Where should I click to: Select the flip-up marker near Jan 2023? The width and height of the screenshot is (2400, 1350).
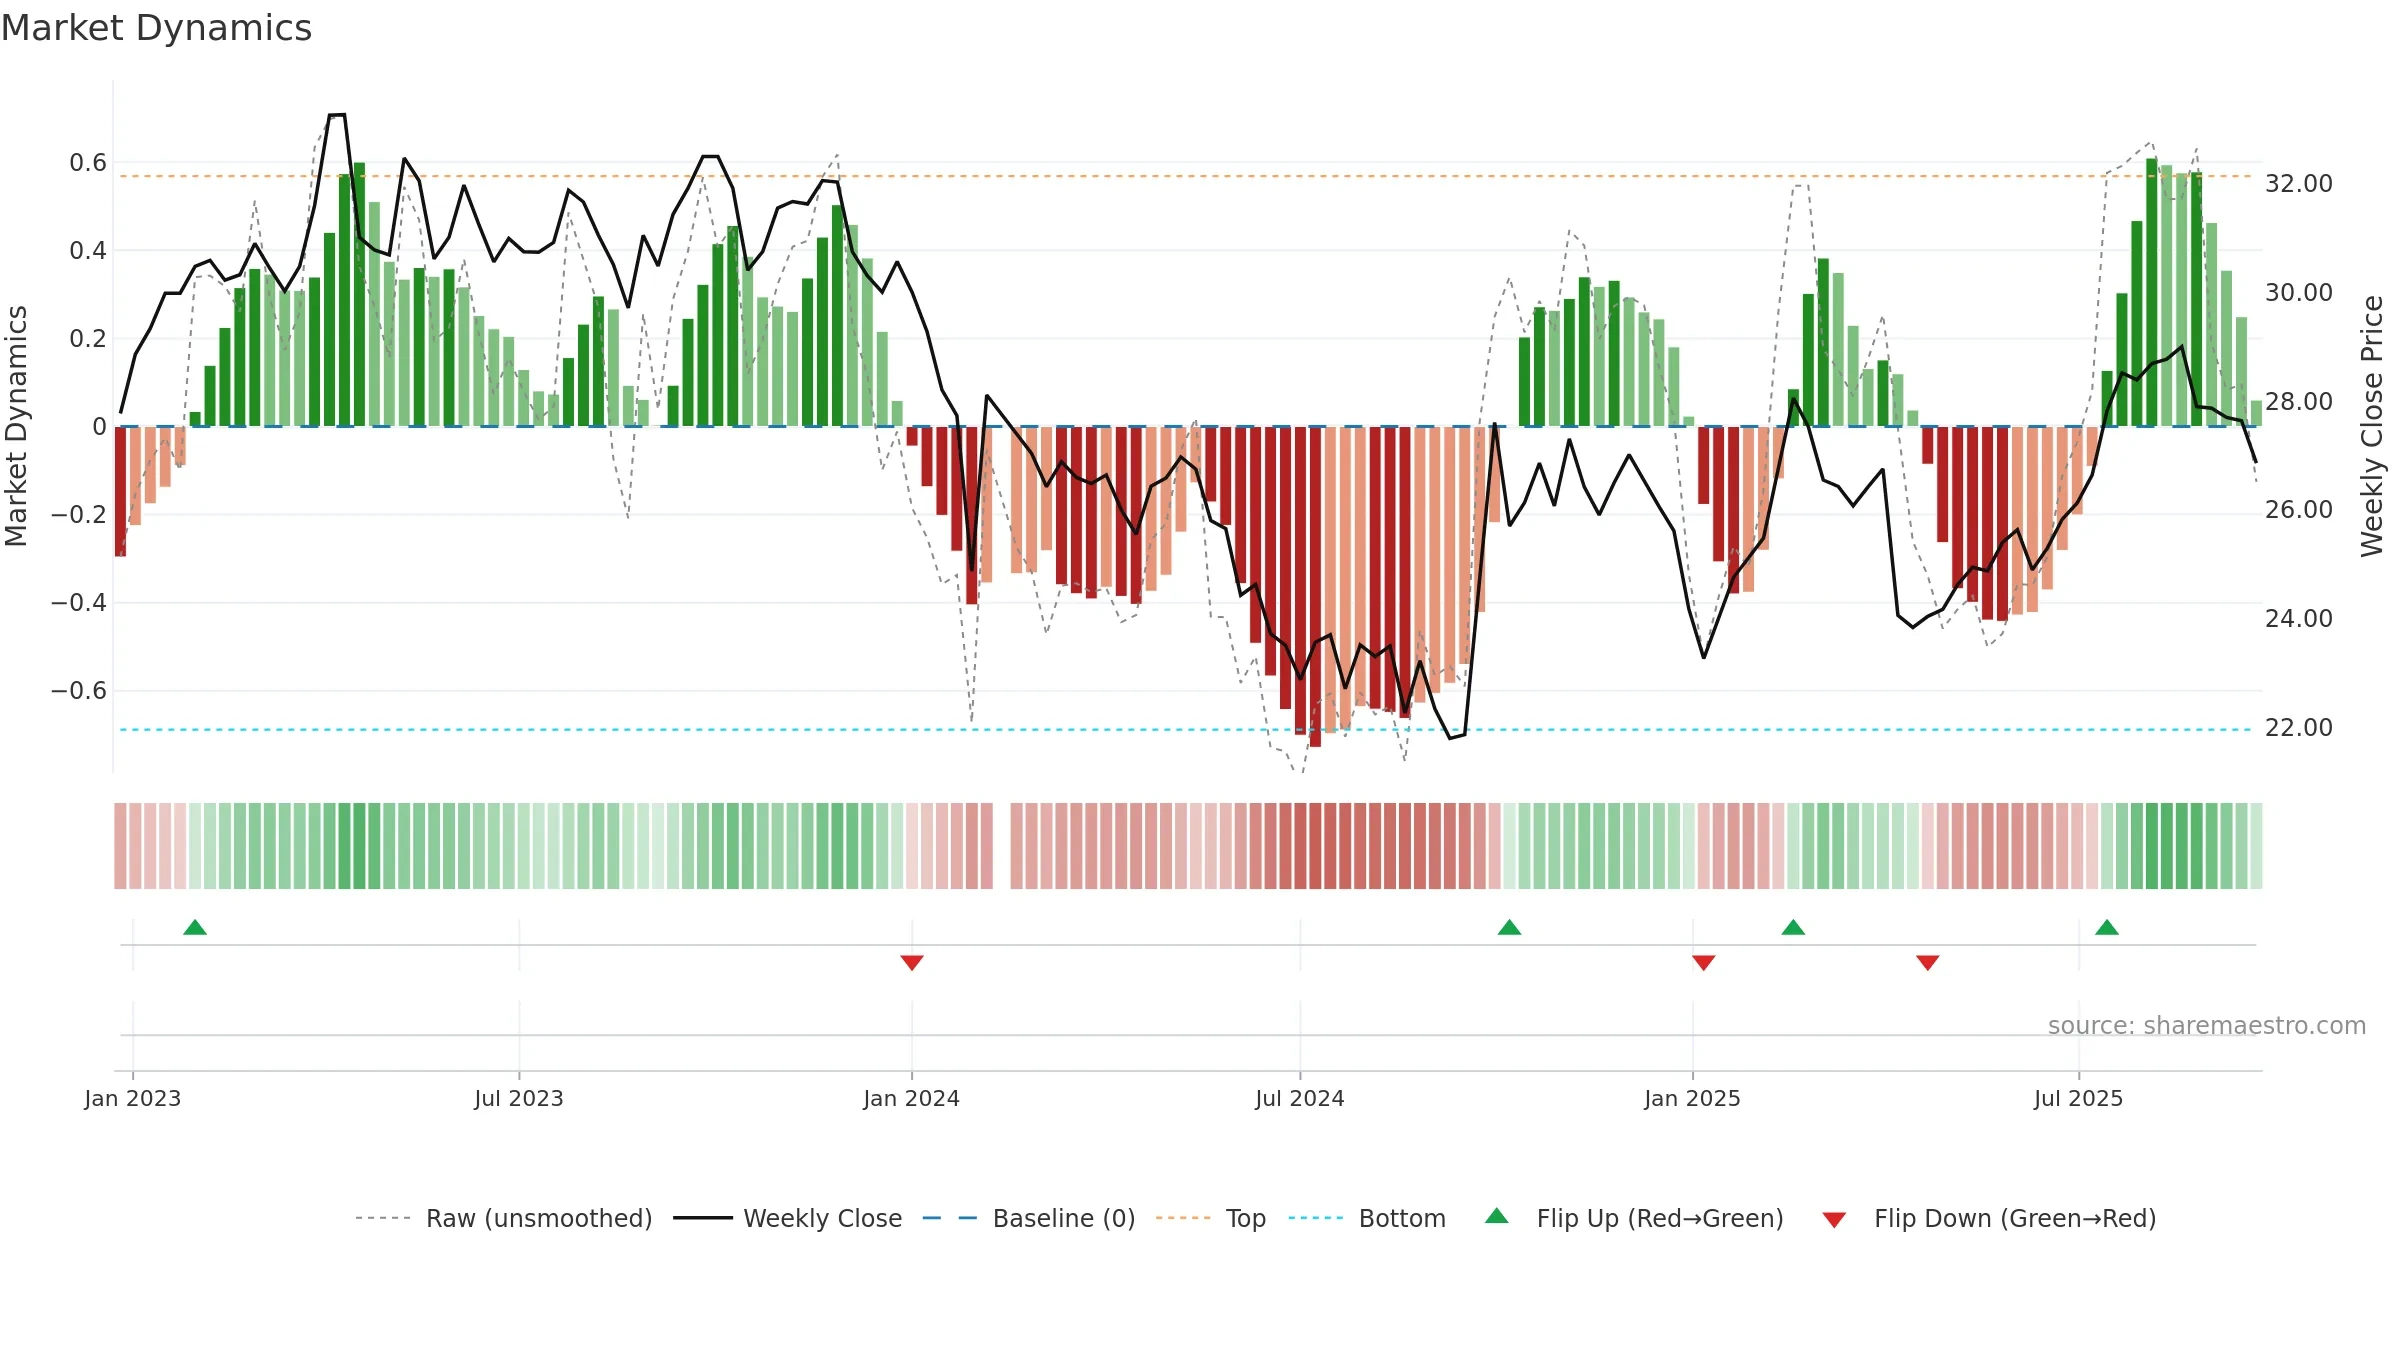coord(195,927)
